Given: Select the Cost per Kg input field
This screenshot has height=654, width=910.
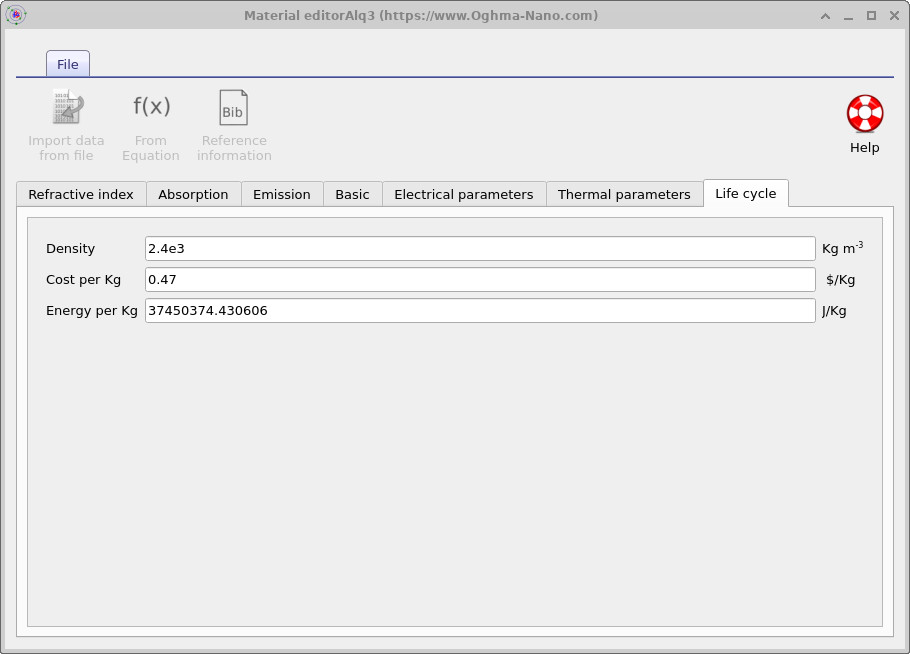Looking at the screenshot, I should tap(480, 279).
